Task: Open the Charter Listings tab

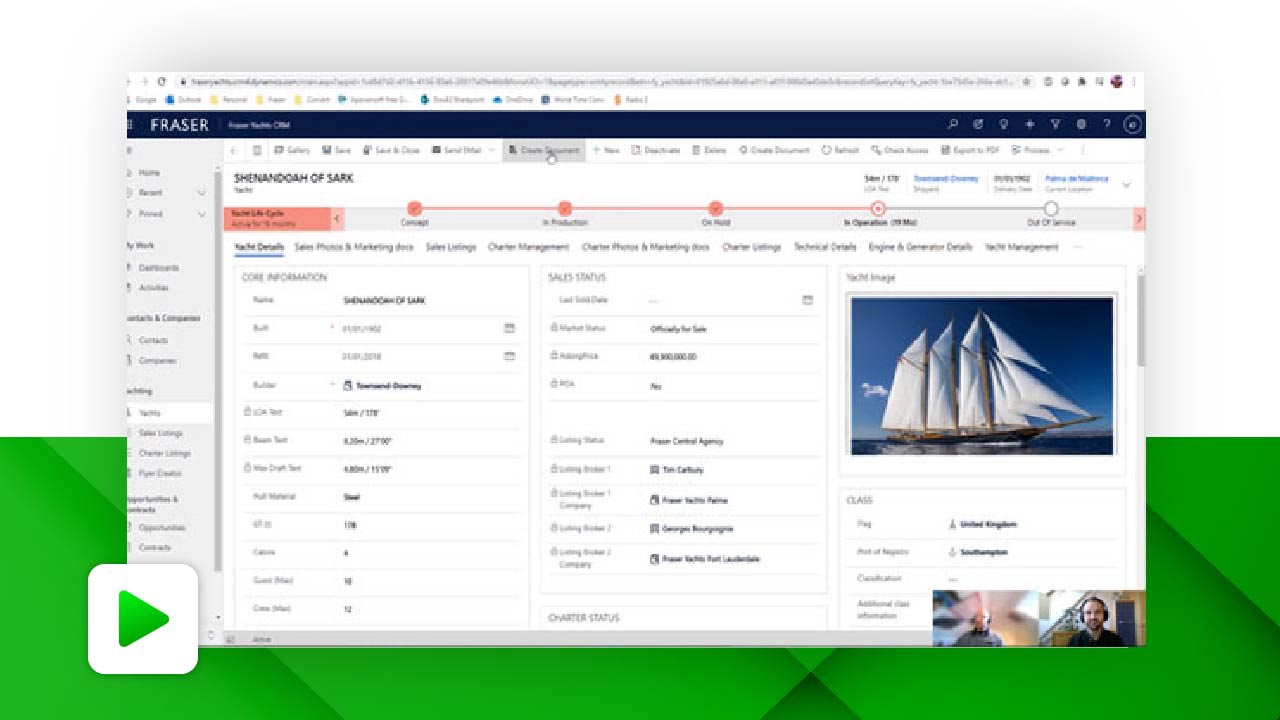Action: point(752,247)
